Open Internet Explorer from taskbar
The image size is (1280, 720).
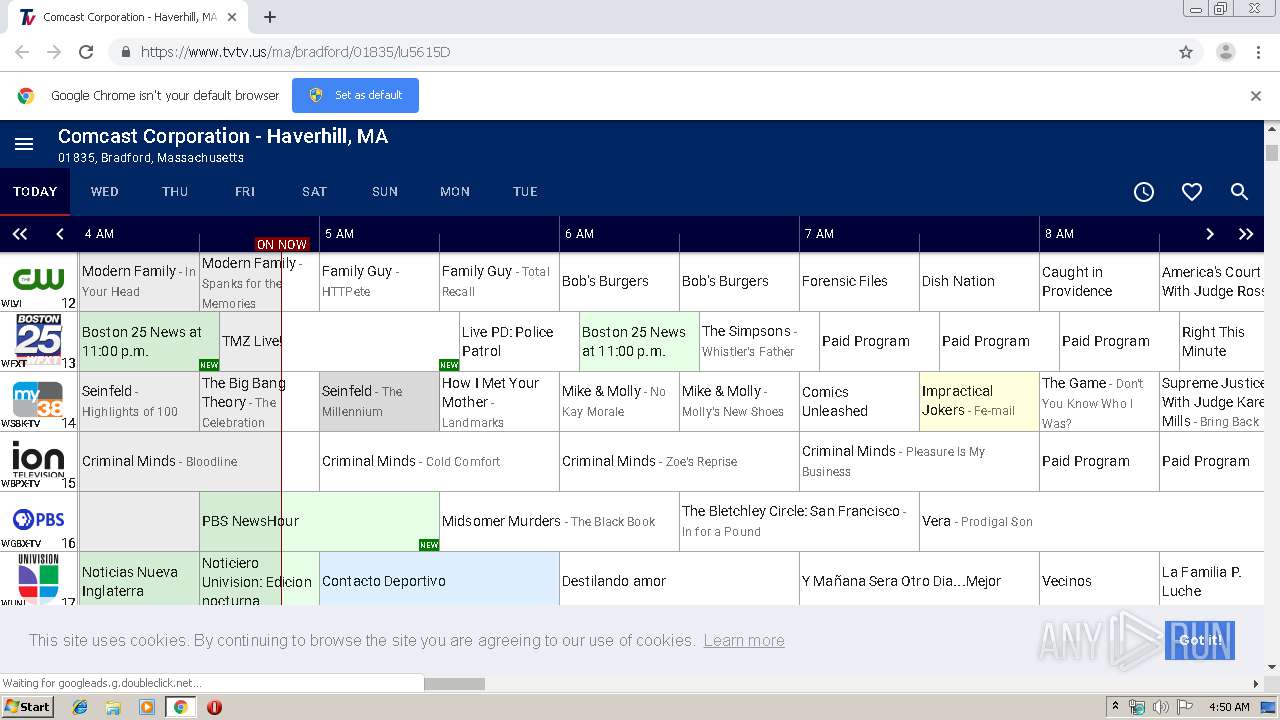click(80, 707)
